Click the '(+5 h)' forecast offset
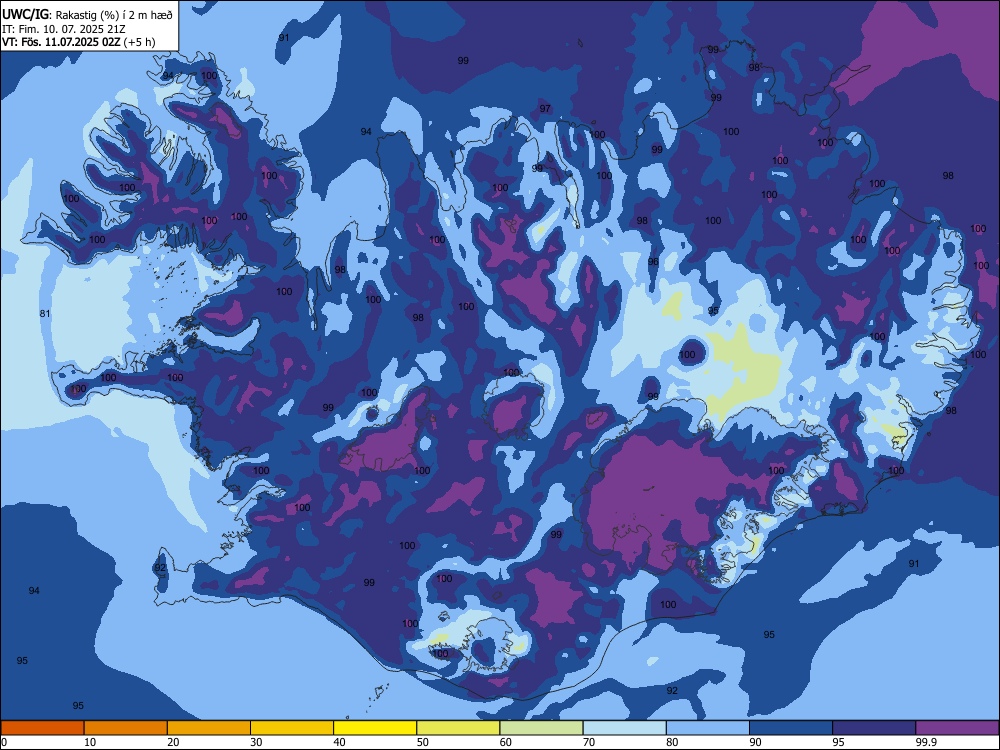This screenshot has height=750, width=1000. (139, 42)
